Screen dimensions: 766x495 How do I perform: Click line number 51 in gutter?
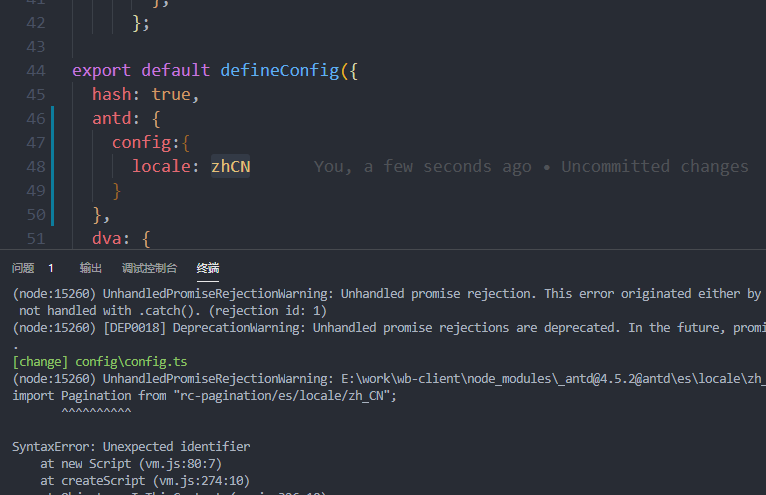click(x=36, y=239)
